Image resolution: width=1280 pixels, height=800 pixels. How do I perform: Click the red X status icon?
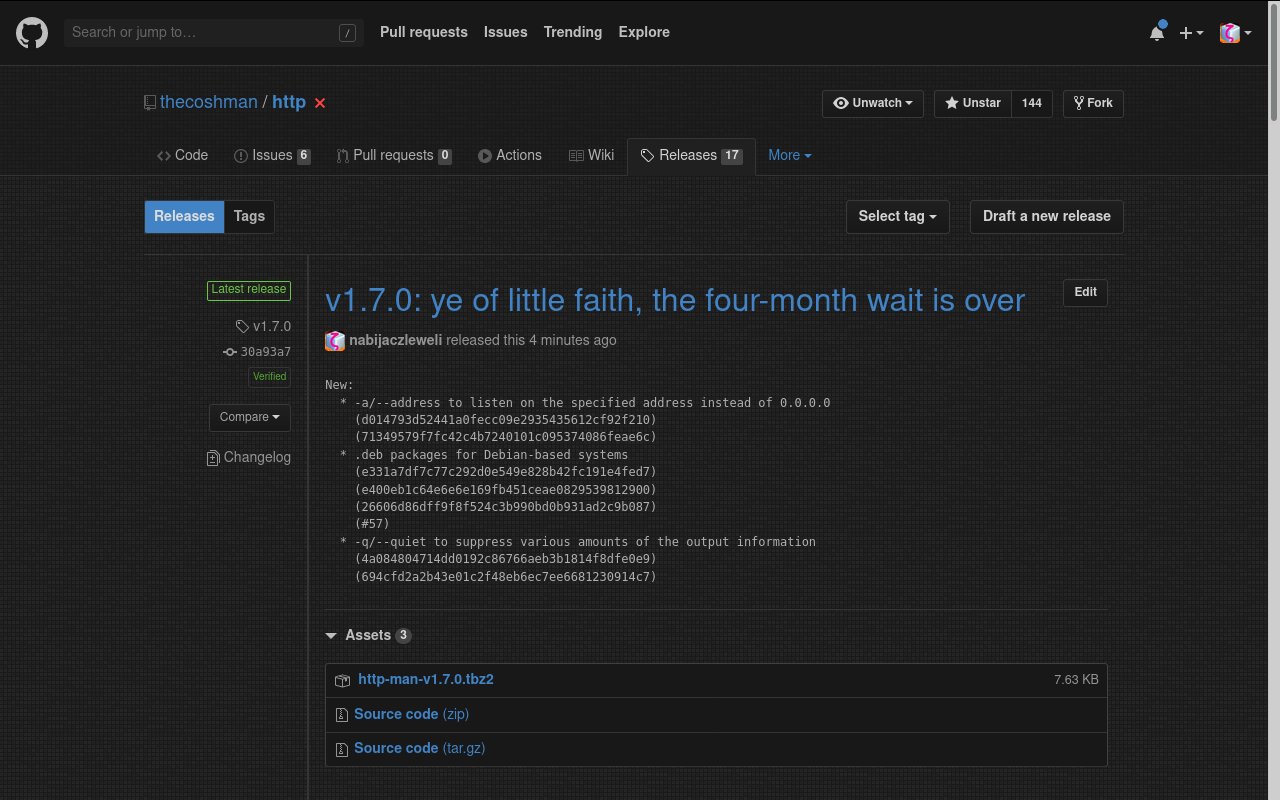click(x=320, y=103)
